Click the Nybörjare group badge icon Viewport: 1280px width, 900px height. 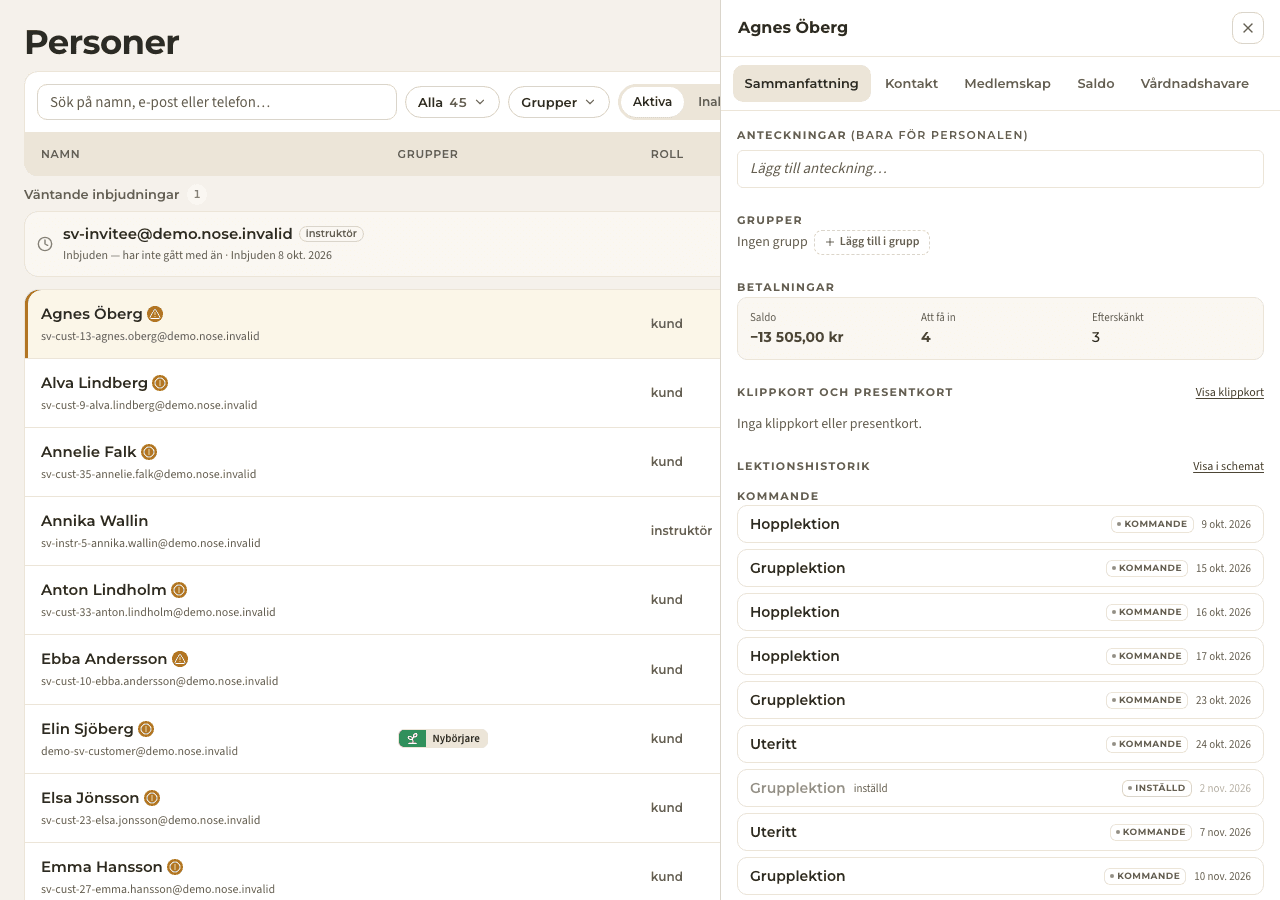pyautogui.click(x=412, y=739)
